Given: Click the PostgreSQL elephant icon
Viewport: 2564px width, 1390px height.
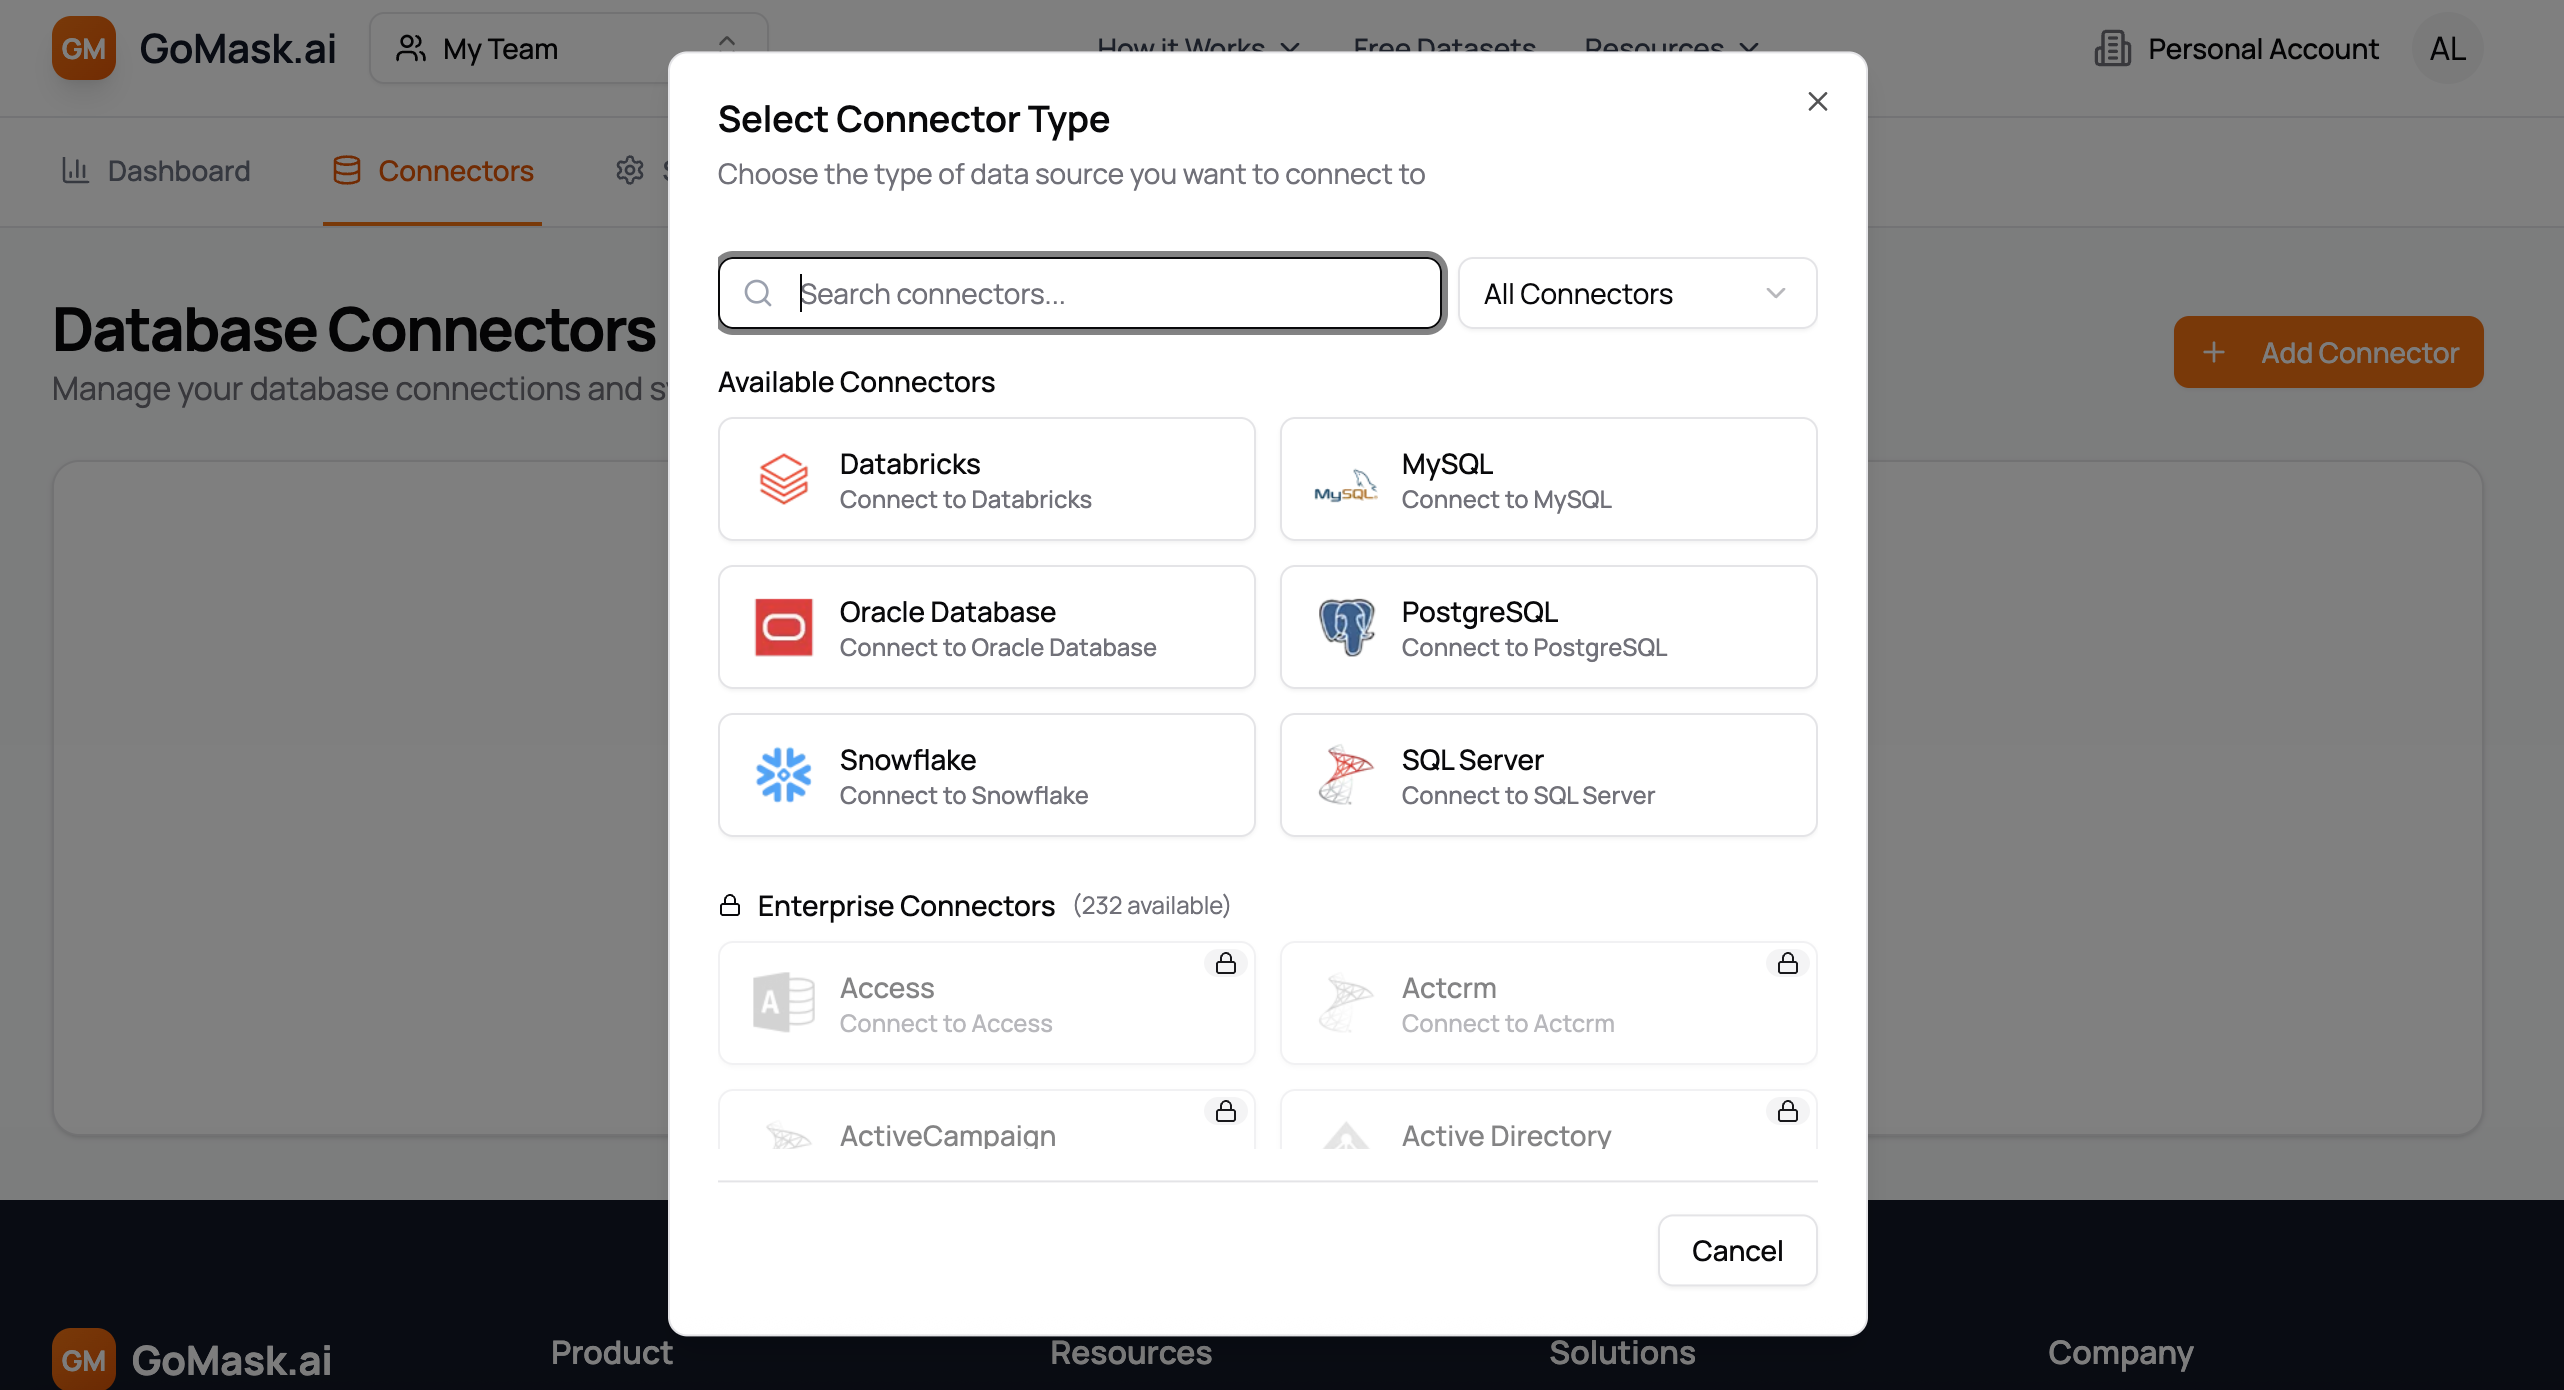Looking at the screenshot, I should point(1345,628).
